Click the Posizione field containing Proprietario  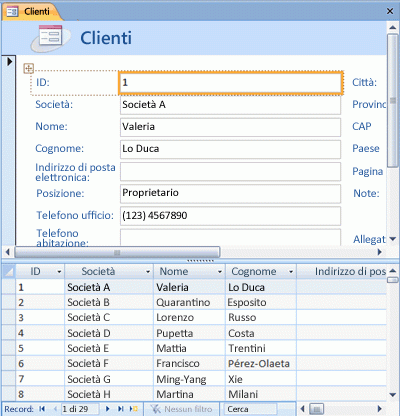(x=230, y=193)
